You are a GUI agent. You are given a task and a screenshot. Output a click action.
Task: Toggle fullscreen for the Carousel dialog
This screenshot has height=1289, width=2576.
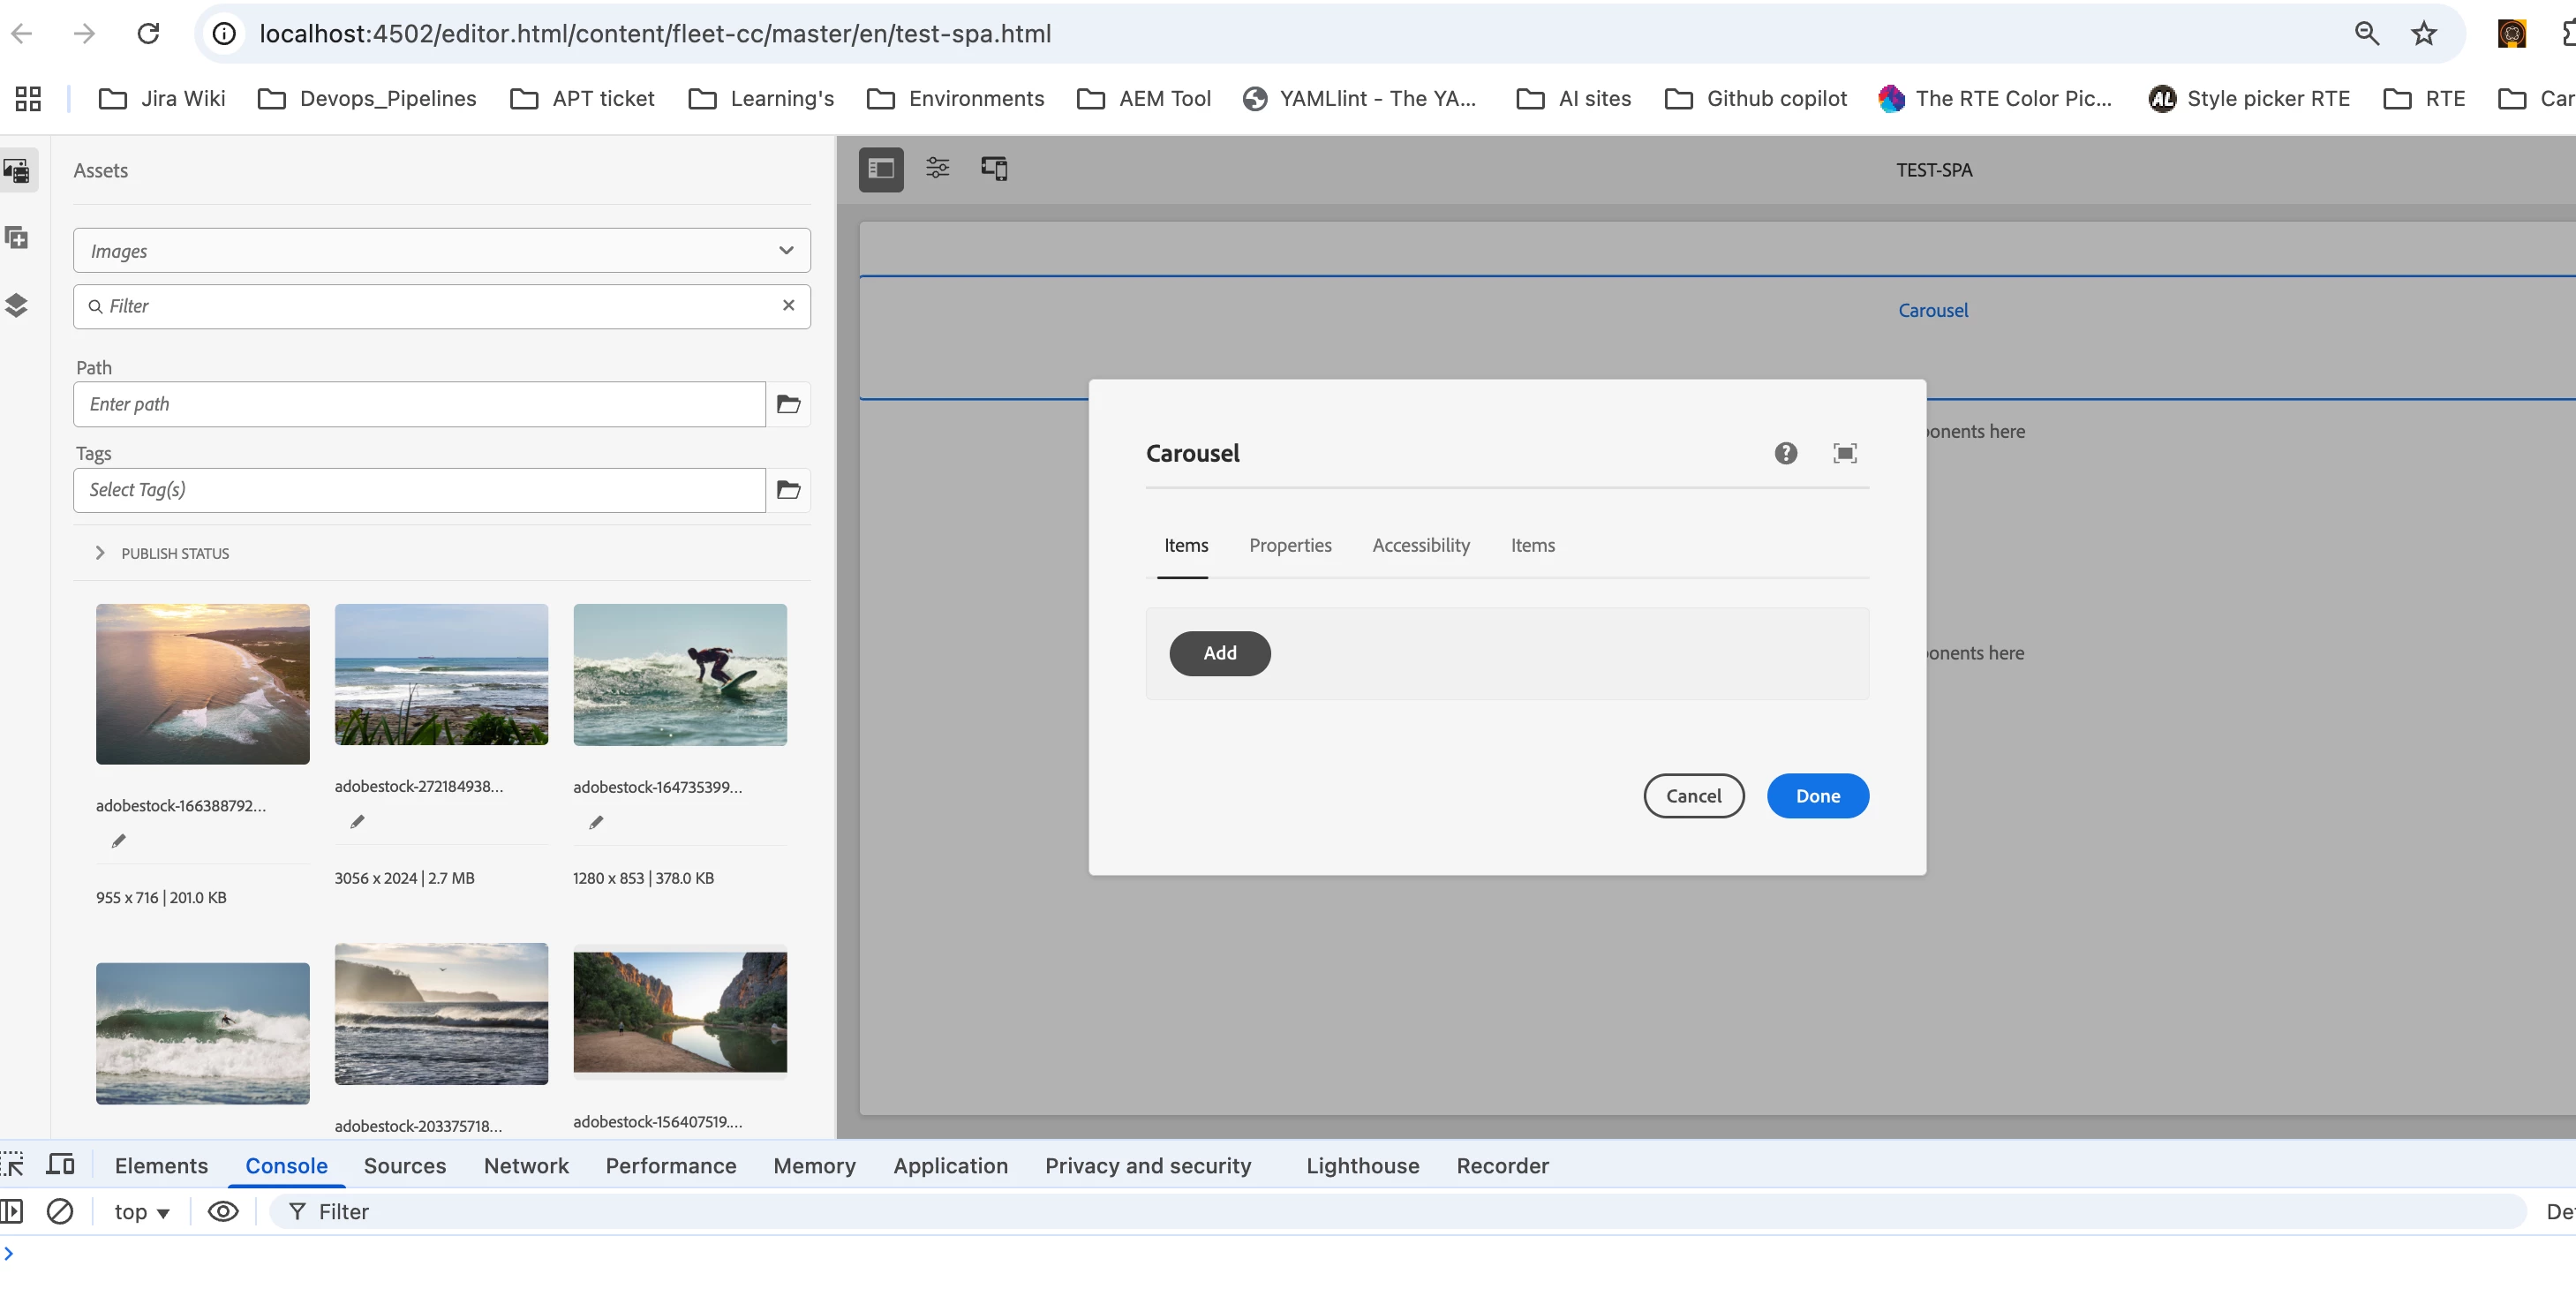(x=1844, y=453)
